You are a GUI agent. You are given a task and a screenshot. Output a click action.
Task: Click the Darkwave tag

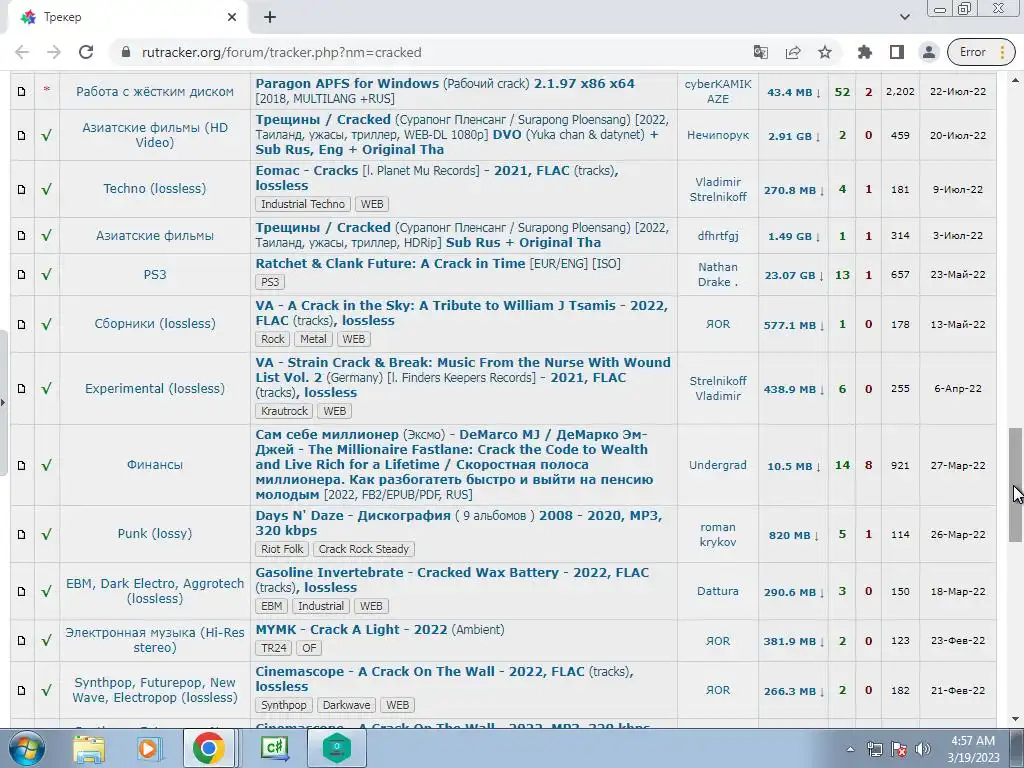pos(346,705)
